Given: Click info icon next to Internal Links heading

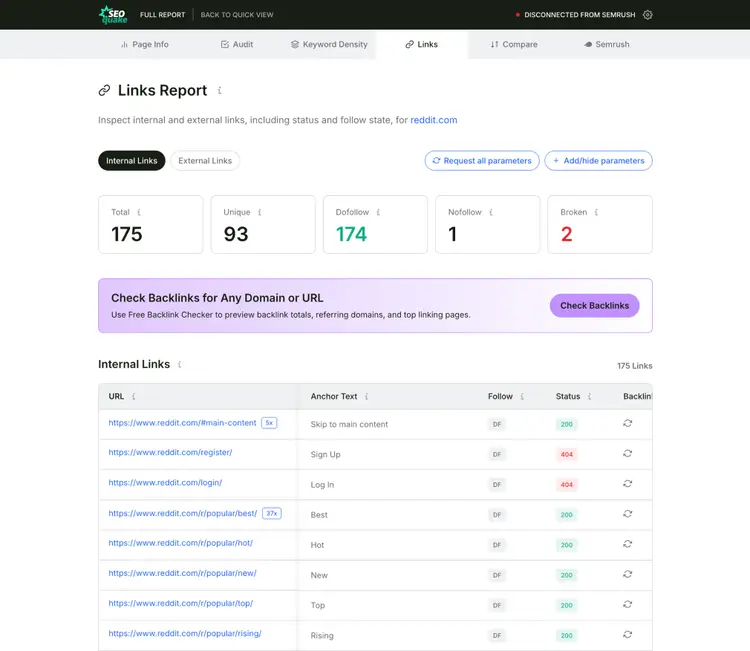Looking at the screenshot, I should click(x=179, y=364).
